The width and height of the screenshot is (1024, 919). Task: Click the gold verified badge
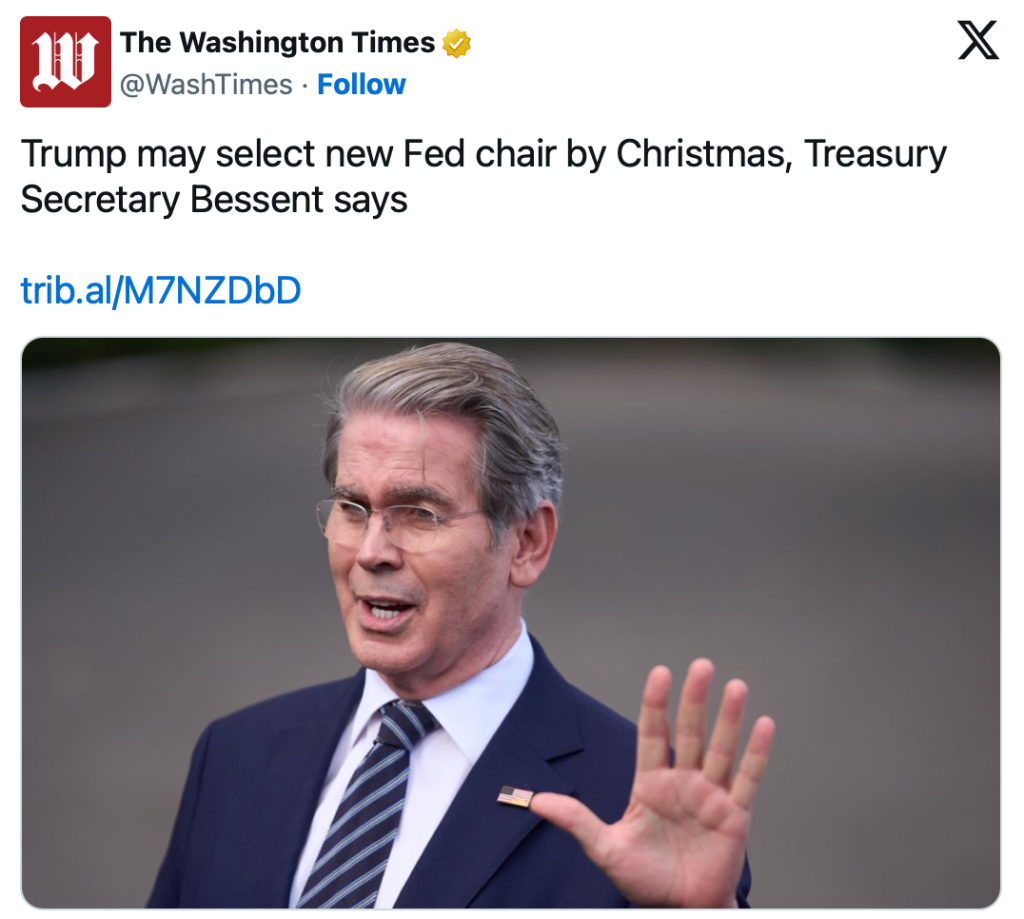457,43
